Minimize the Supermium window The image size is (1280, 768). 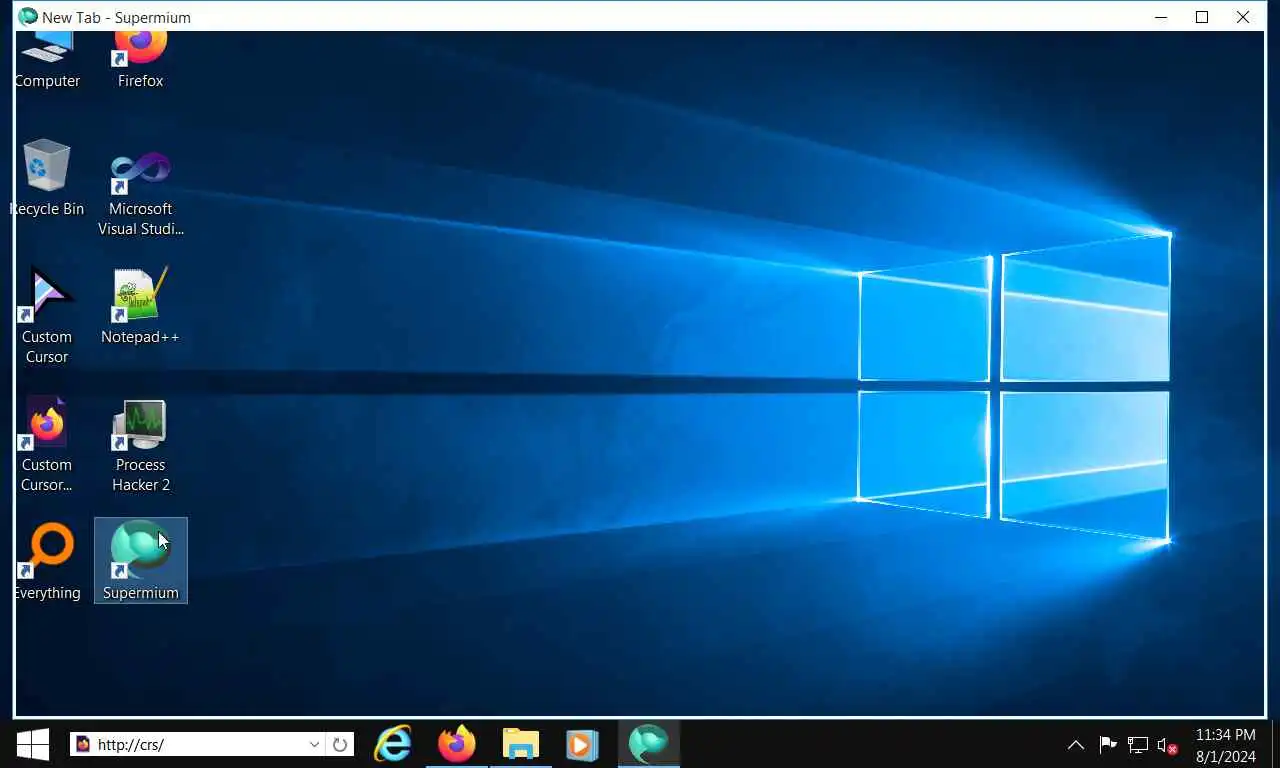pos(1161,17)
